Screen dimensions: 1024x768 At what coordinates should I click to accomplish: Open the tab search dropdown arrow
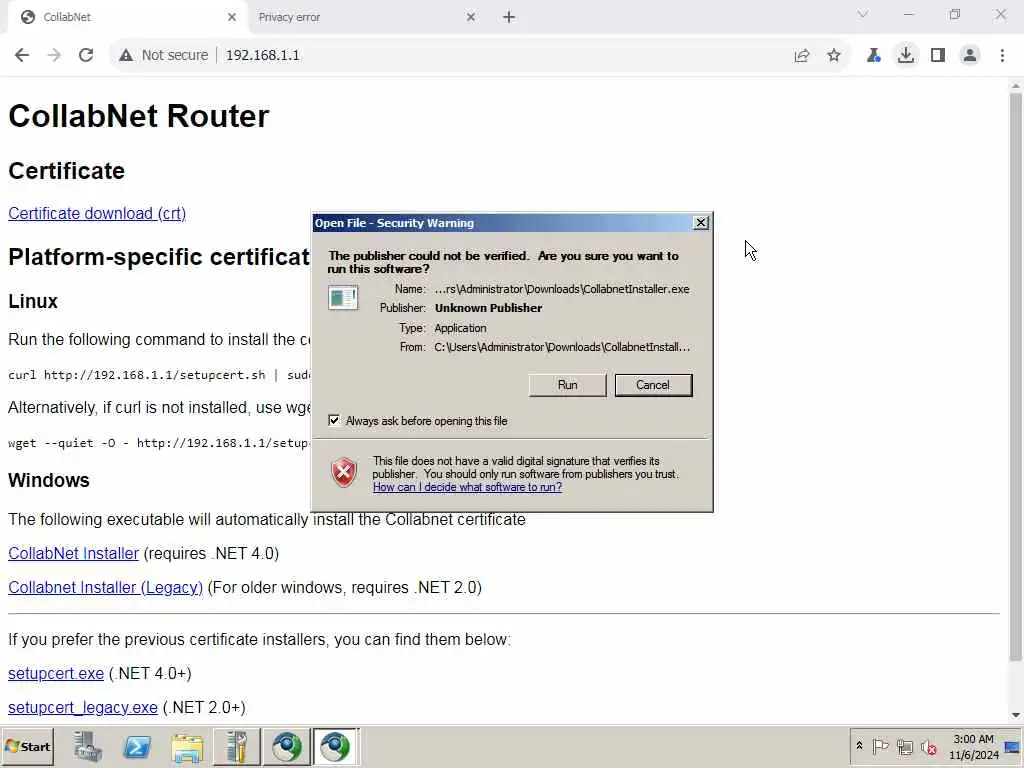863,14
